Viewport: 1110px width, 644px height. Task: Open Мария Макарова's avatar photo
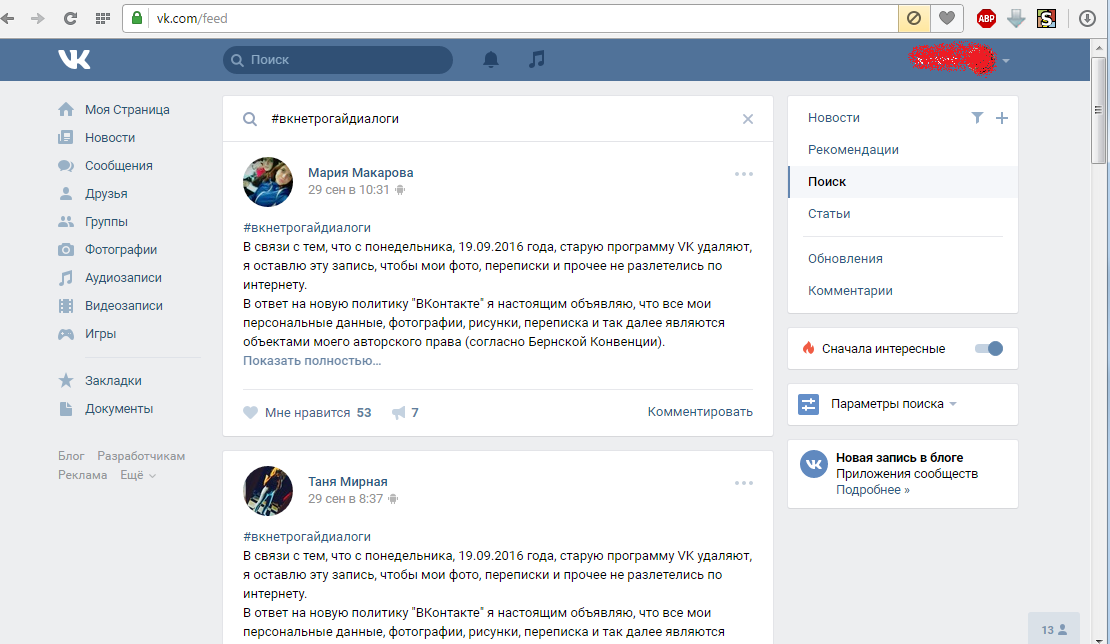[268, 182]
